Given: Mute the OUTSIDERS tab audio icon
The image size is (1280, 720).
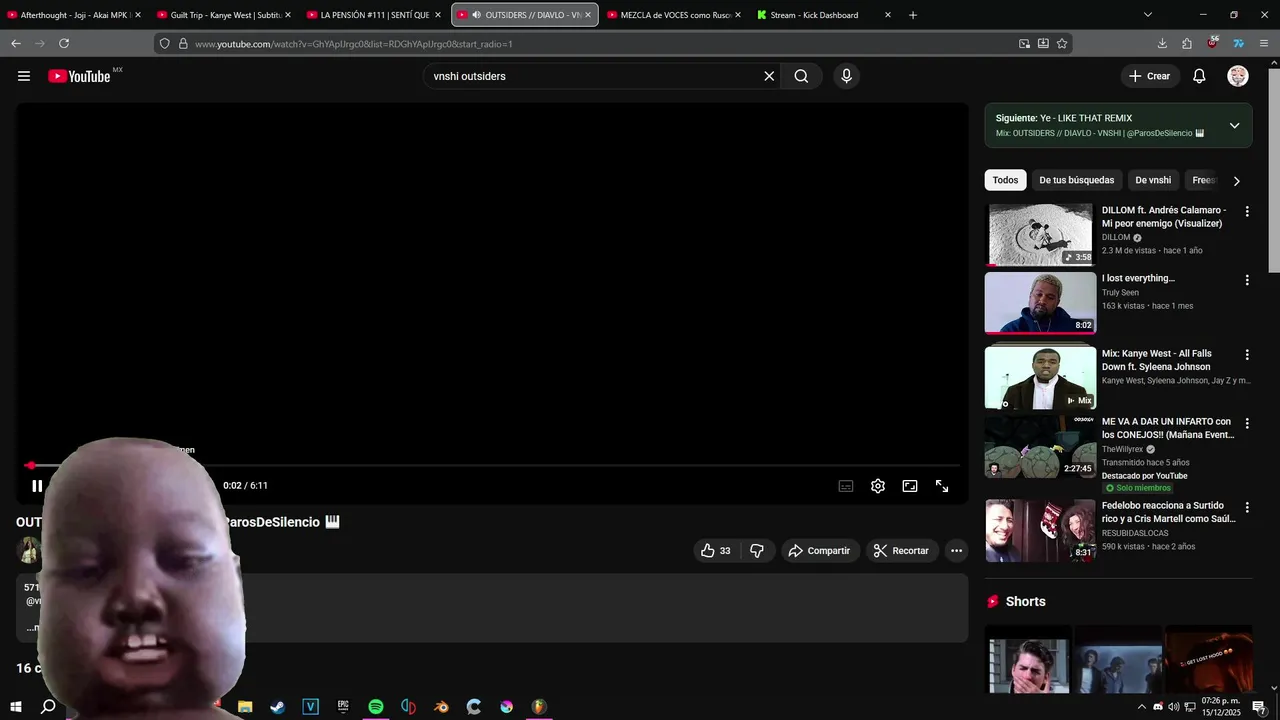Looking at the screenshot, I should click(476, 15).
